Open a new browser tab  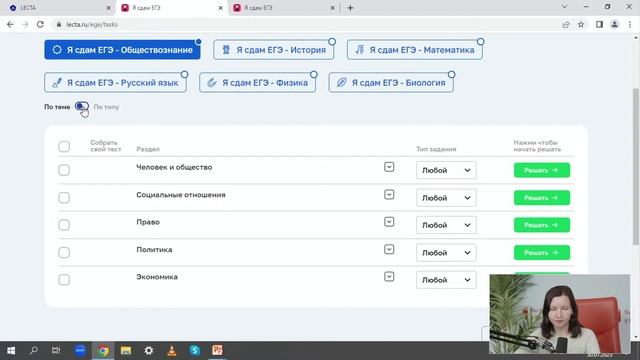tap(350, 8)
